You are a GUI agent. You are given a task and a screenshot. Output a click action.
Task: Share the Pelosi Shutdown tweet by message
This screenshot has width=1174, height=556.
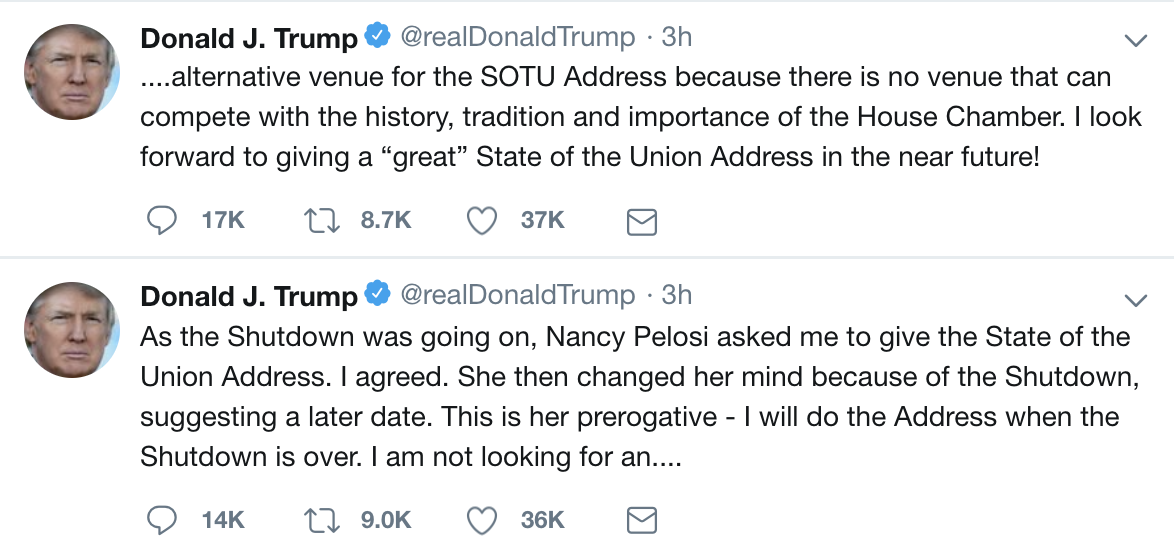(x=641, y=521)
